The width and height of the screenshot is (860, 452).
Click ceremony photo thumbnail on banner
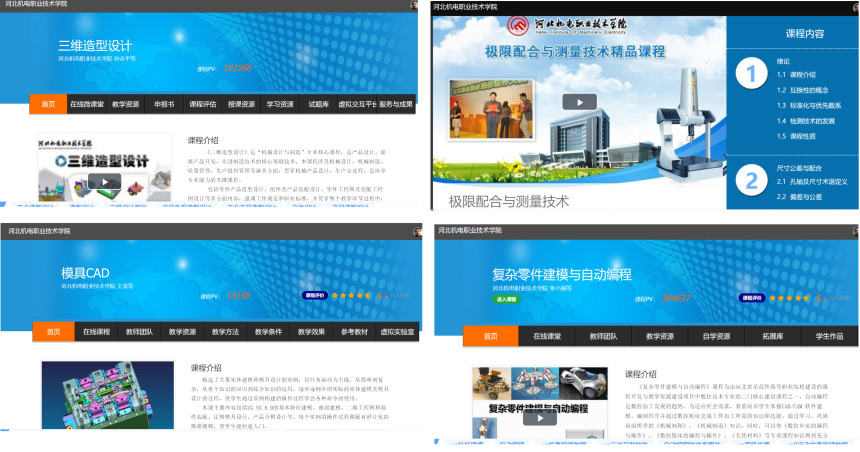491,109
